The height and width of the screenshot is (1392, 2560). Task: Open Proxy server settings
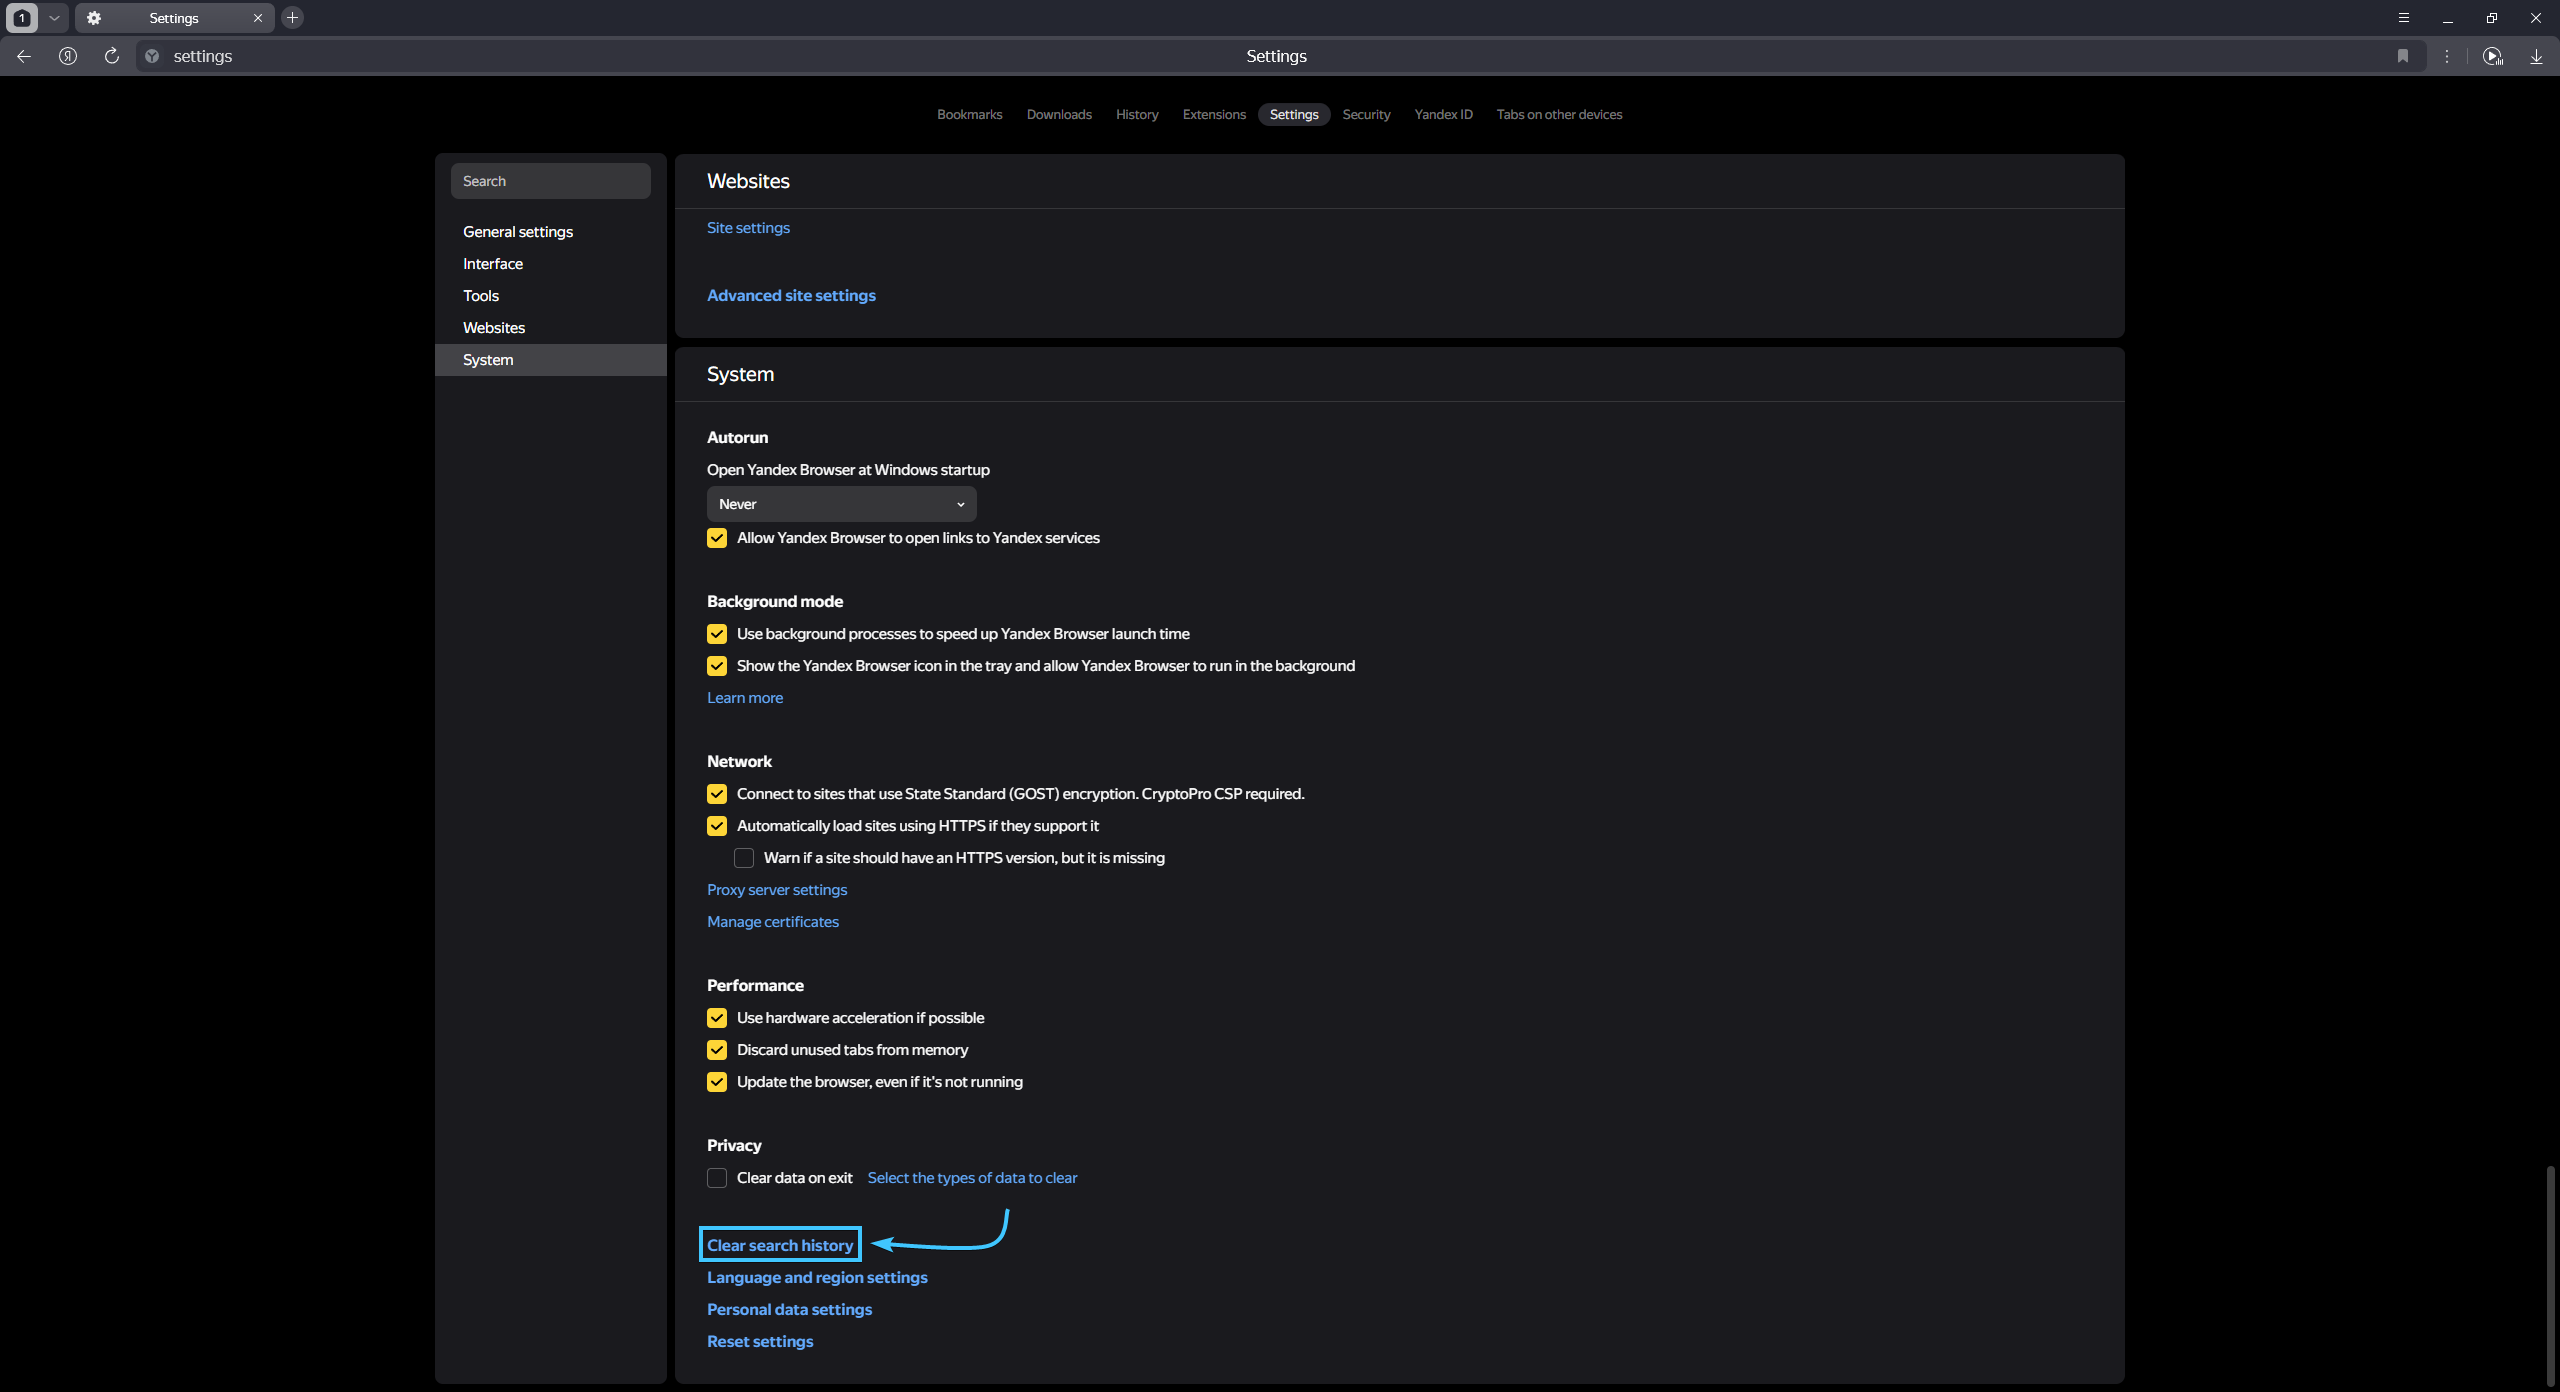(777, 889)
